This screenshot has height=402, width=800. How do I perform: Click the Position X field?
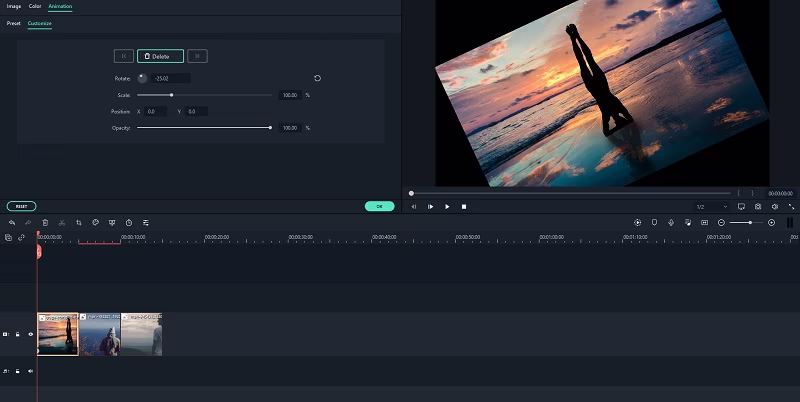155,111
